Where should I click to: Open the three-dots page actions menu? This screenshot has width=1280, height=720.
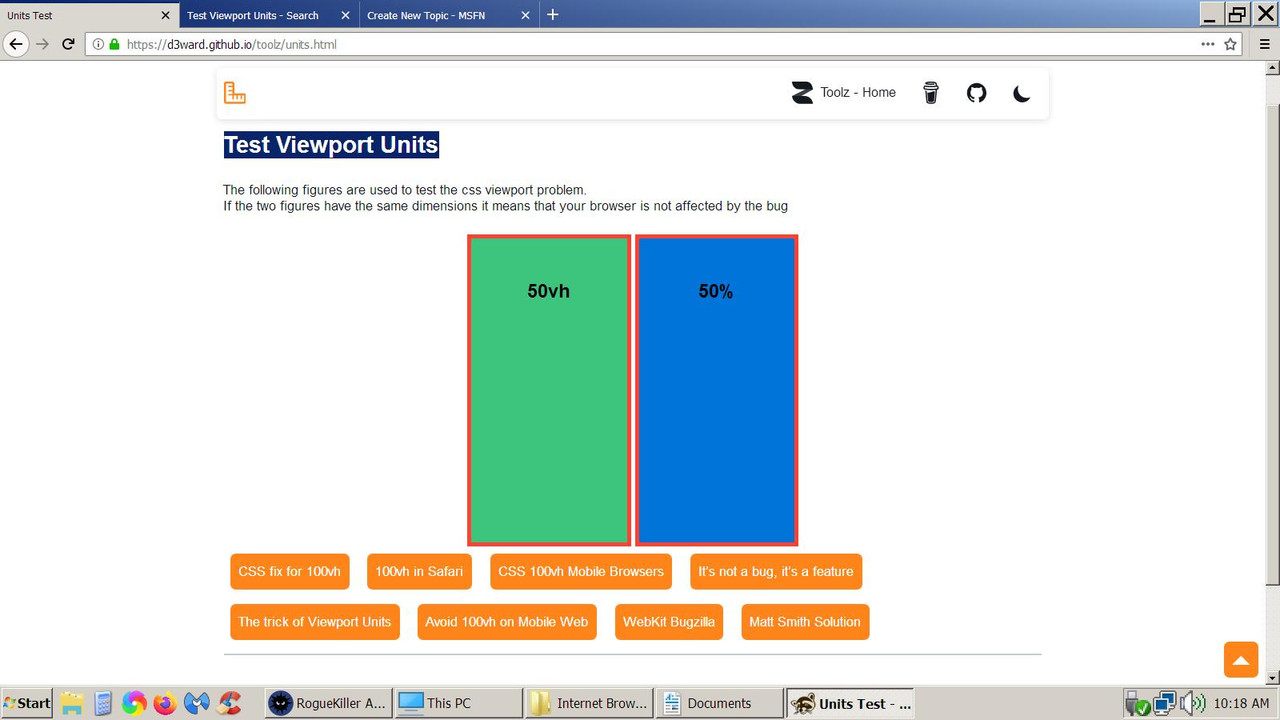(1208, 44)
